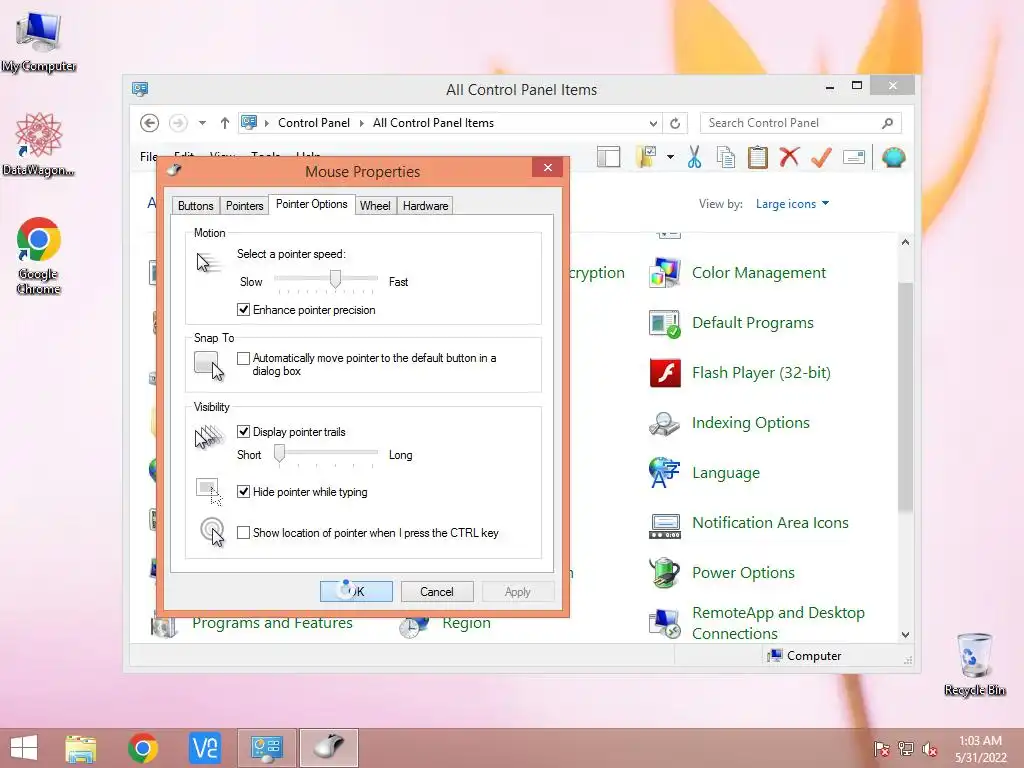Switch to the Wheel tab
Screen dimensions: 1024x768
click(375, 206)
